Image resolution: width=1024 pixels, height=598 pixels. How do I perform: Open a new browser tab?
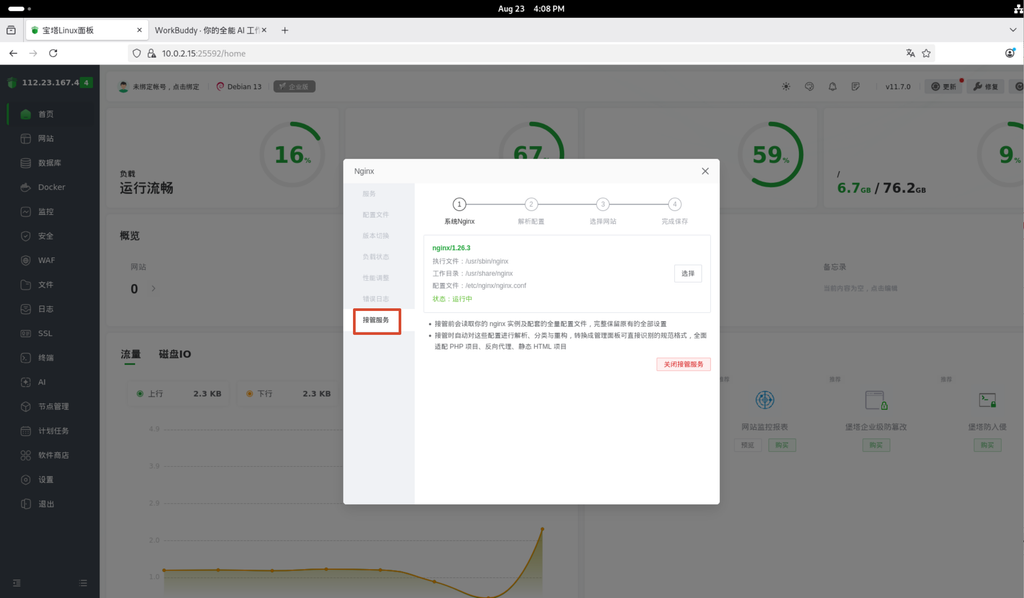tap(285, 30)
